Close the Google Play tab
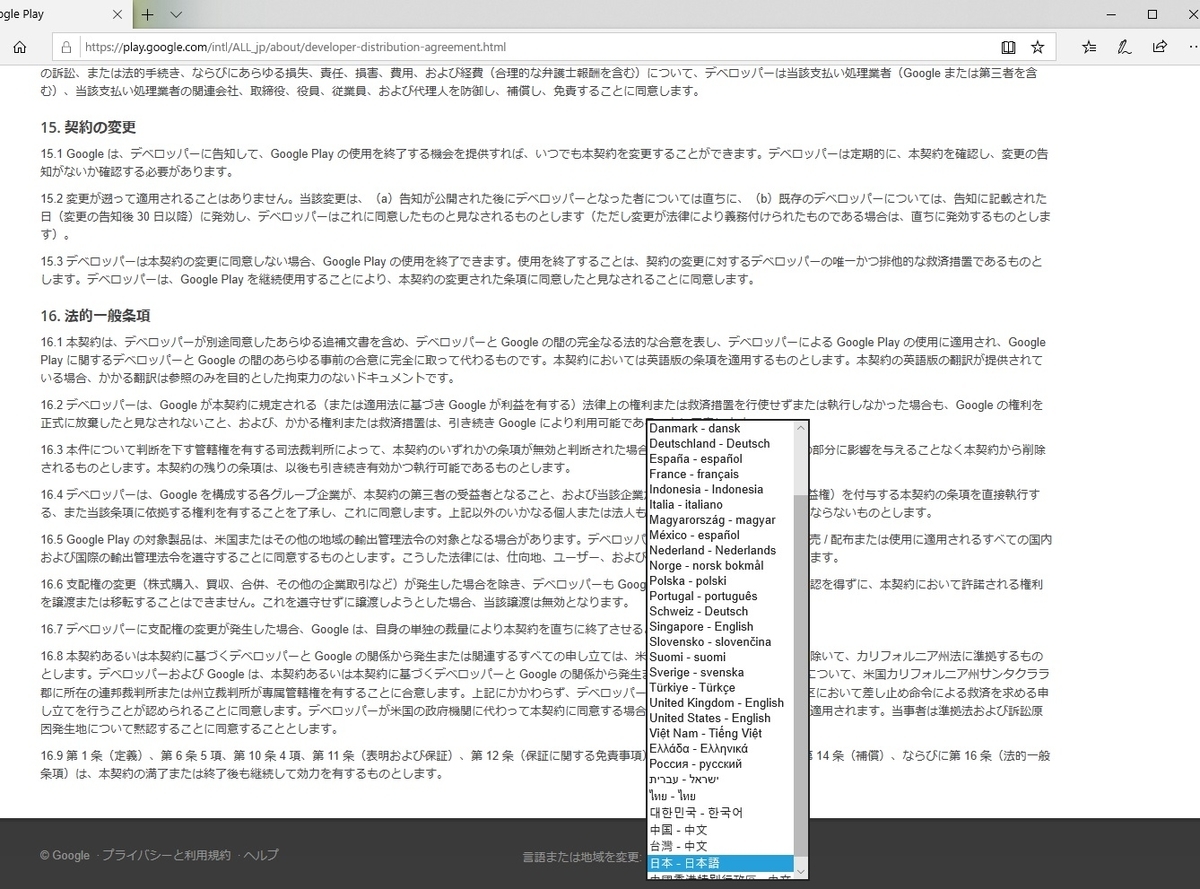1200x889 pixels. 117,16
